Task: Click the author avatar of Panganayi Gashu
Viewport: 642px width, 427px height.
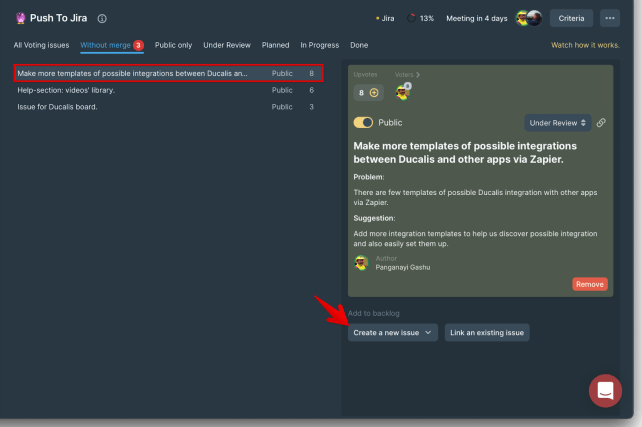Action: point(361,263)
